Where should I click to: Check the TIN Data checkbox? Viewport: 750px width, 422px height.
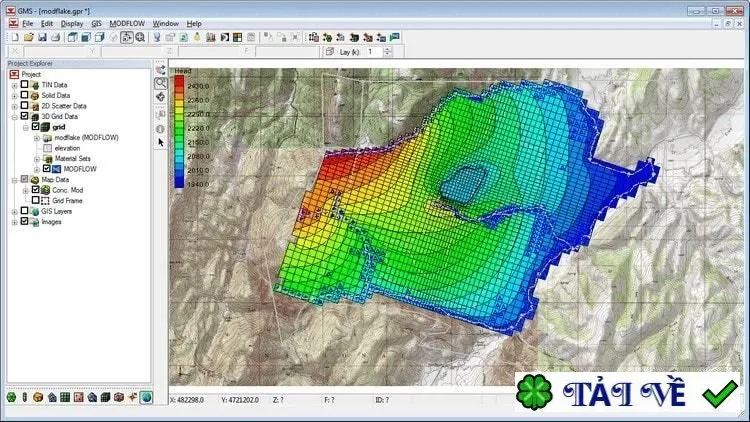(x=24, y=84)
